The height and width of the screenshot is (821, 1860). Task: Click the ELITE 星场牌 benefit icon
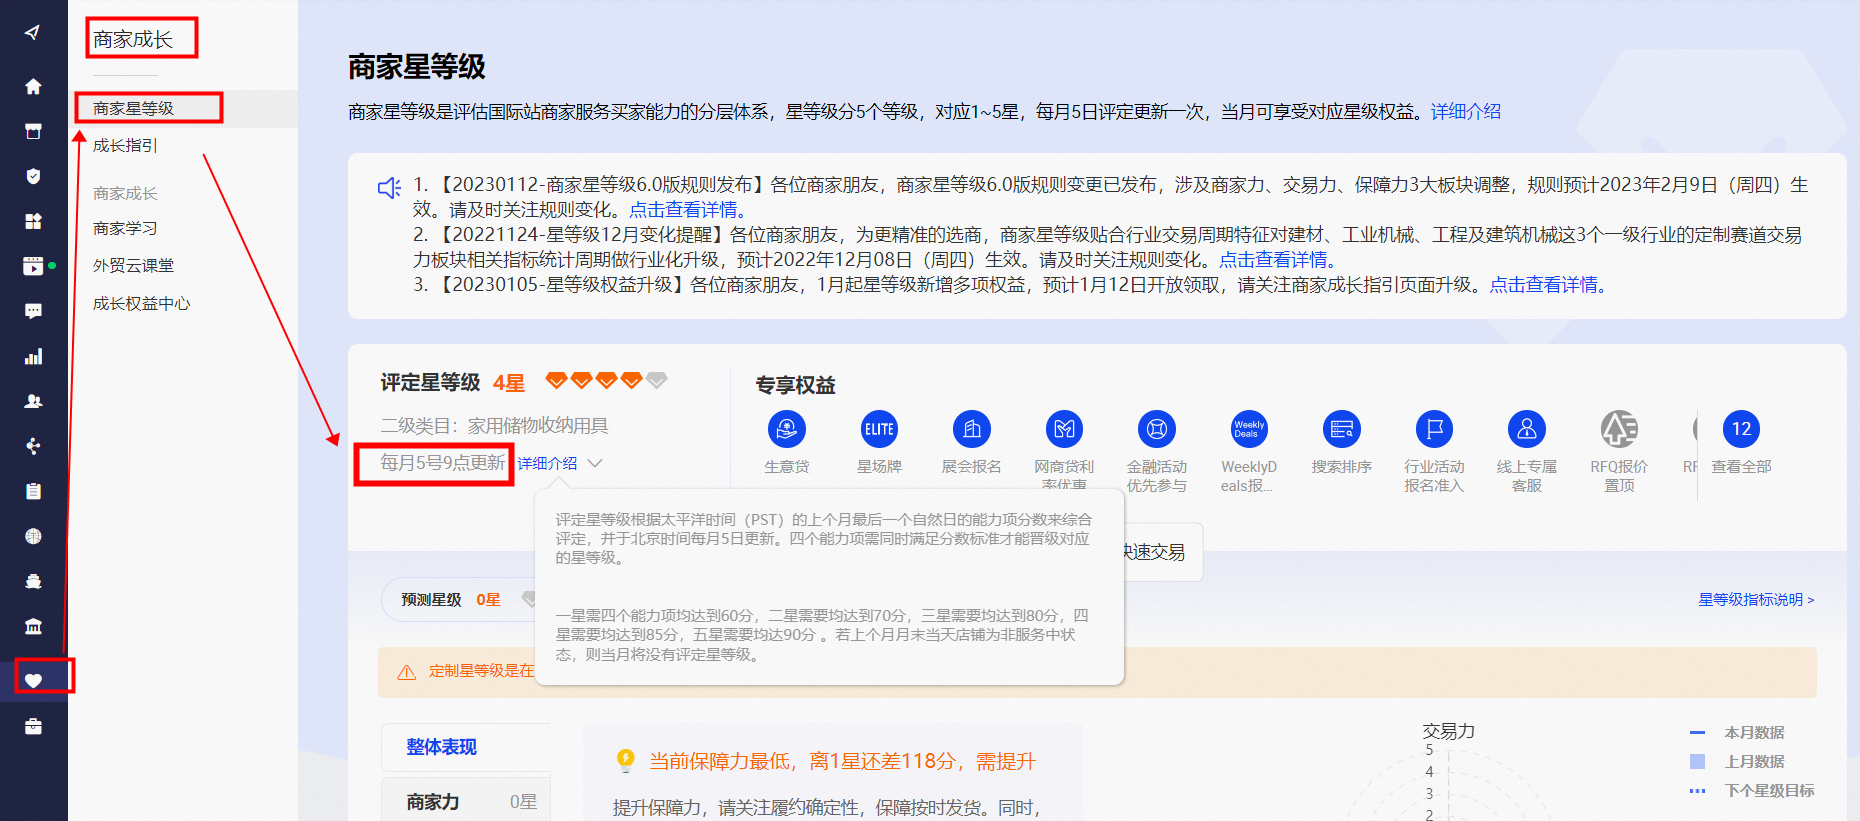[x=879, y=430]
